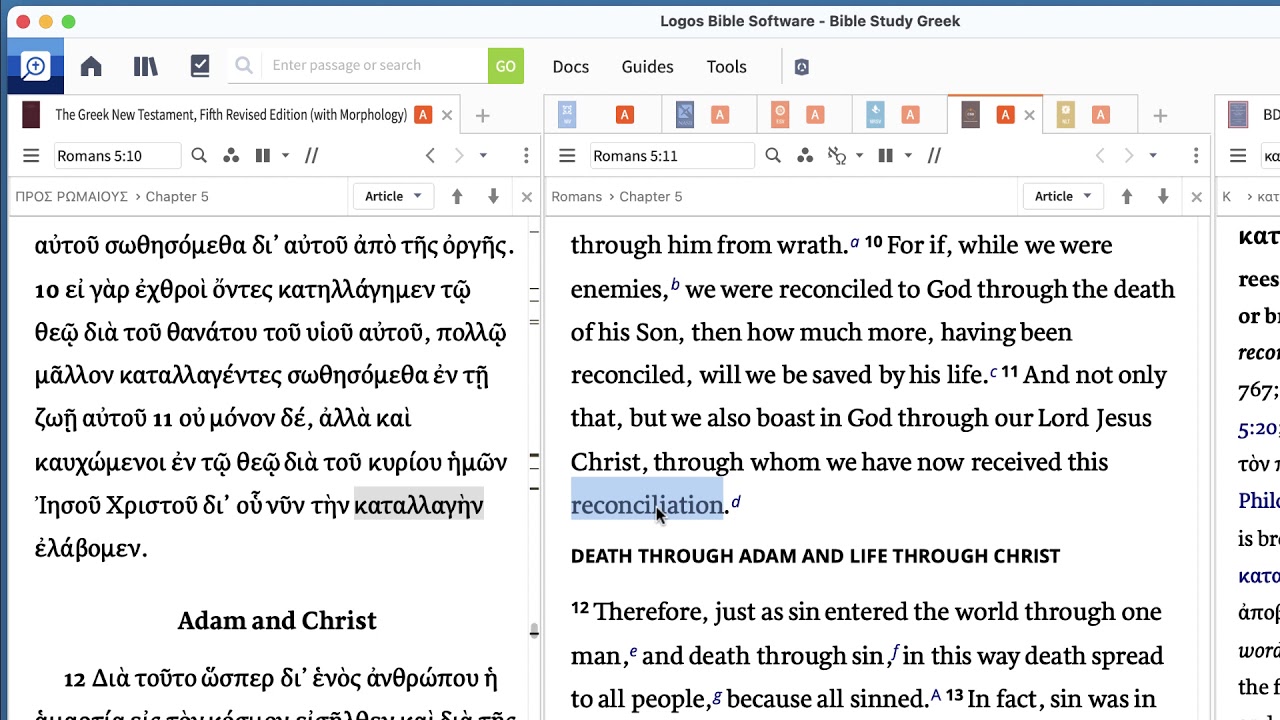Viewport: 1280px width, 720px height.
Task: Open the Library
Action: 146,67
